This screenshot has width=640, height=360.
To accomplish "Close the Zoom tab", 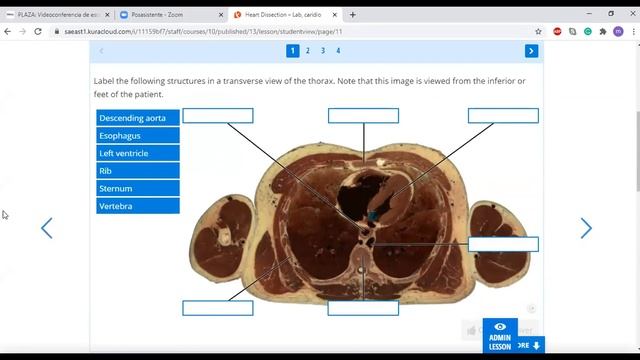I will coord(221,15).
